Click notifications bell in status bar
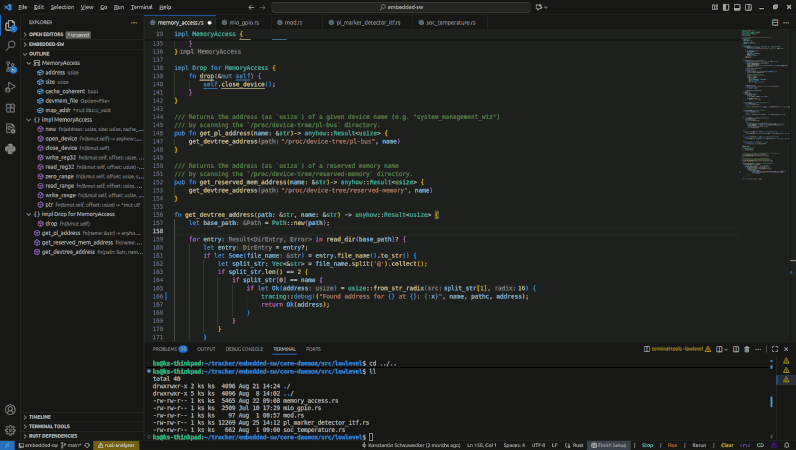The width and height of the screenshot is (796, 450). click(787, 445)
